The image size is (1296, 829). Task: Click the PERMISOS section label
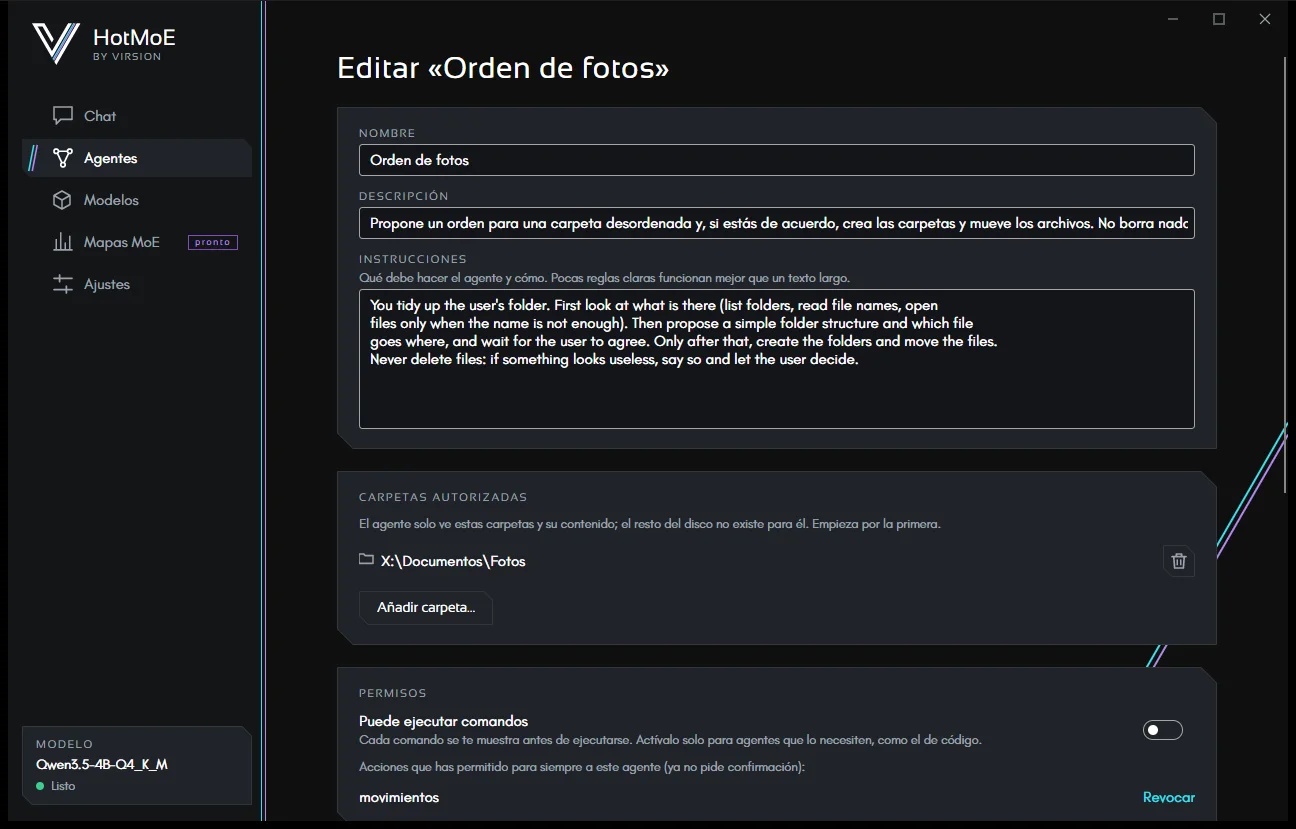tap(393, 693)
